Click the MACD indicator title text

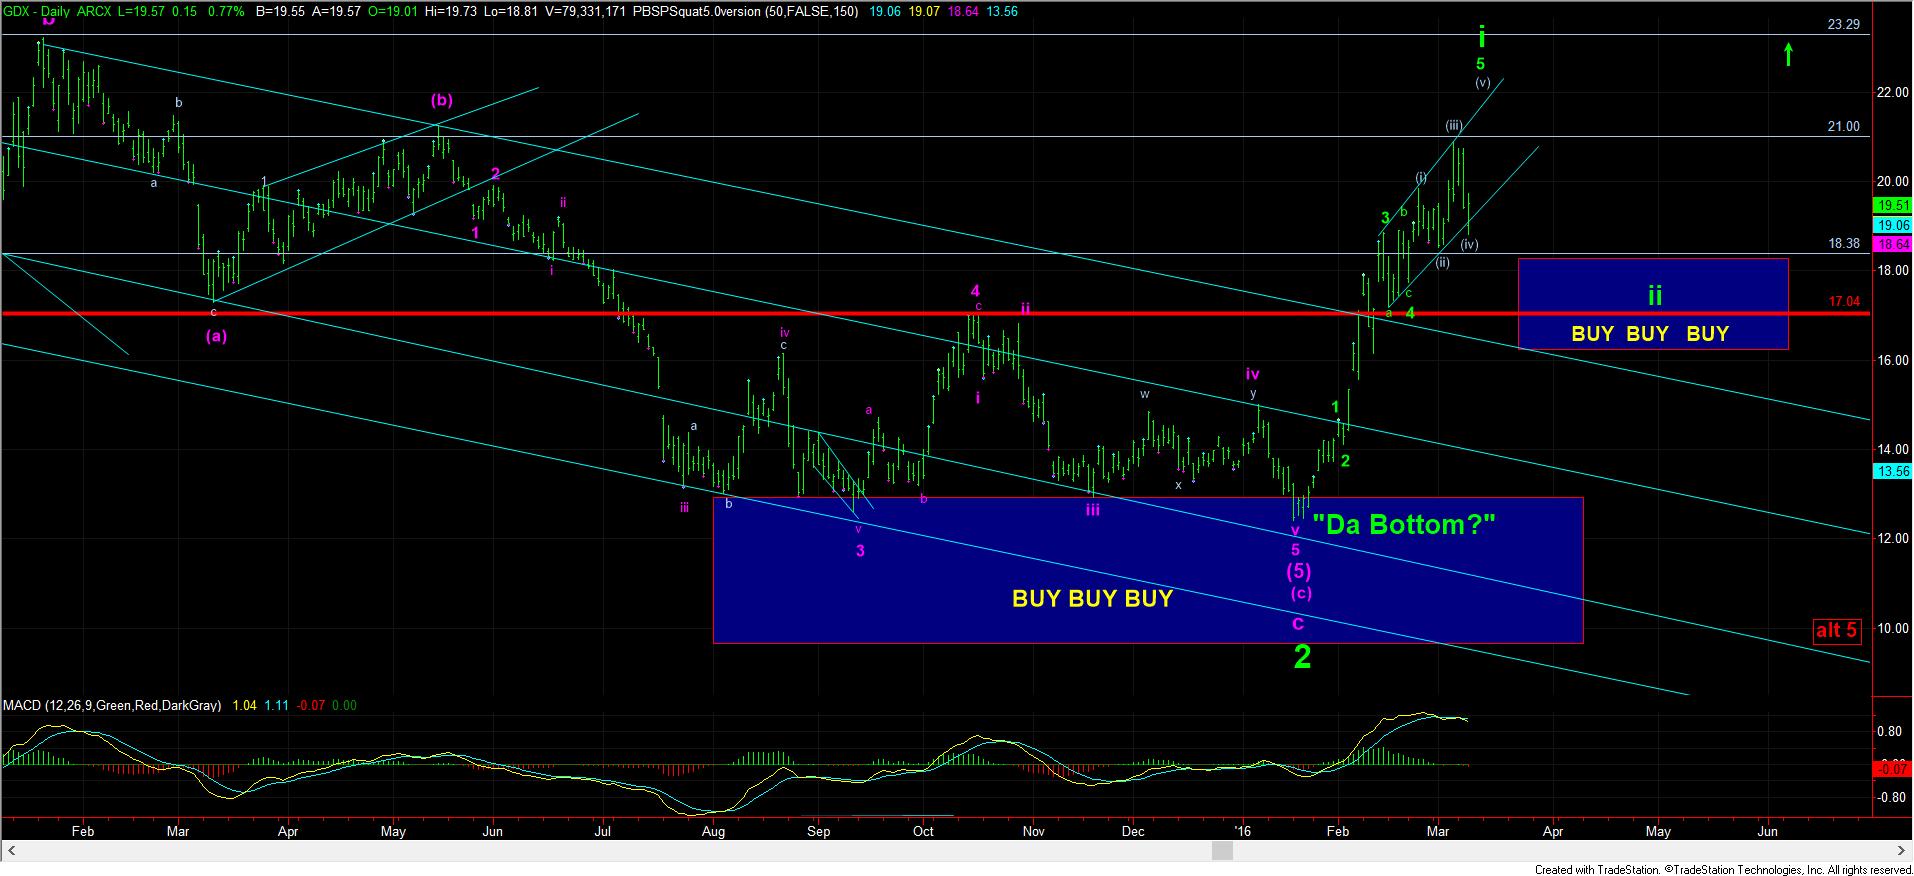tap(112, 706)
